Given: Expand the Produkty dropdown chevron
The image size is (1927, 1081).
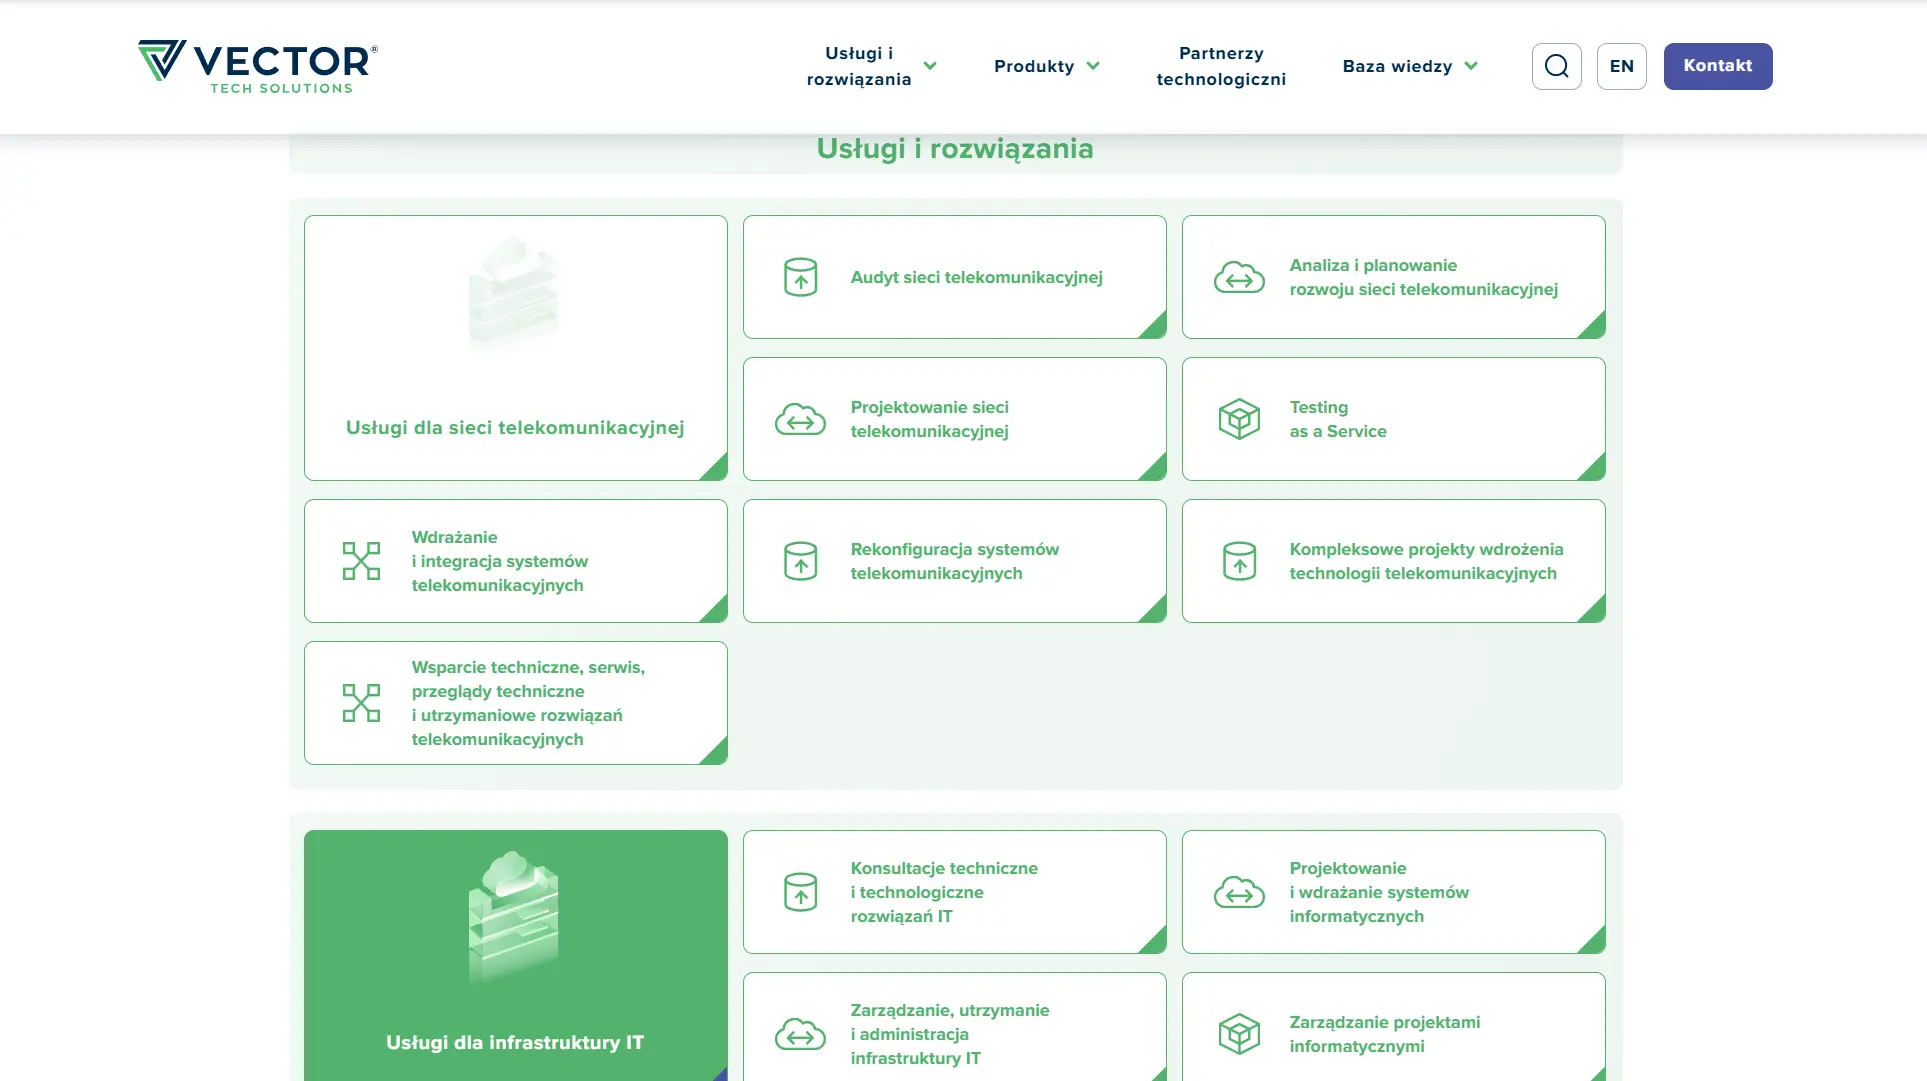Looking at the screenshot, I should tap(1093, 66).
